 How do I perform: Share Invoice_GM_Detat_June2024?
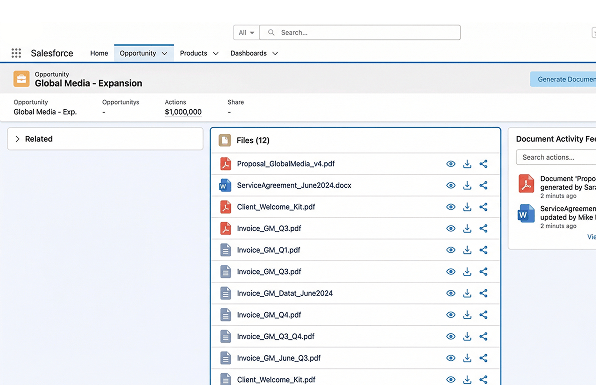tap(483, 293)
